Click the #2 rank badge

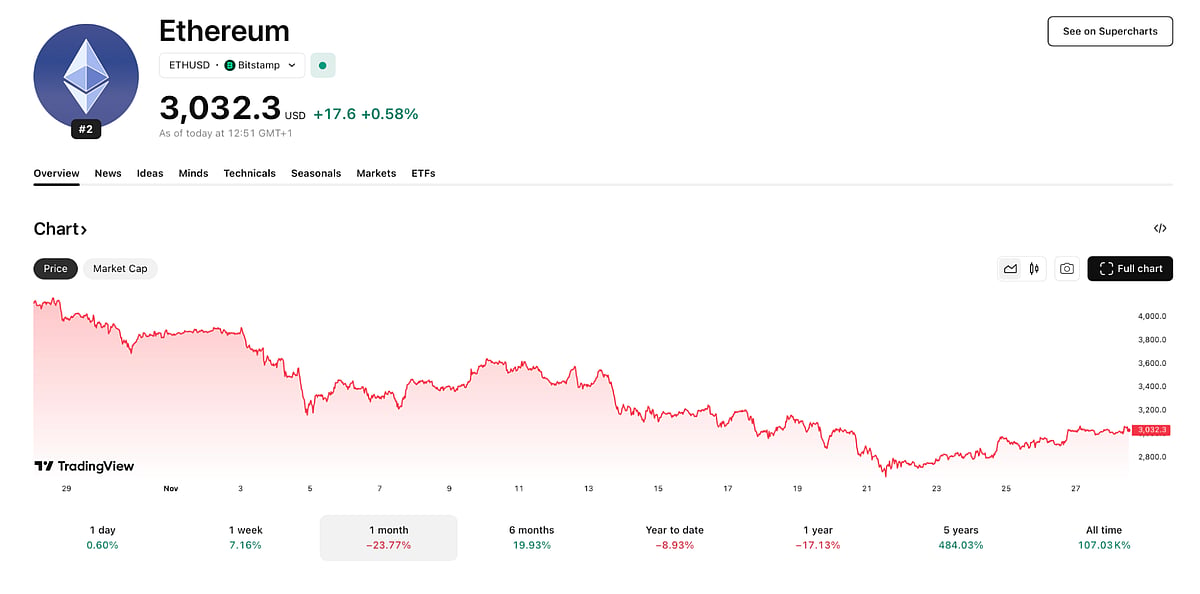pos(85,129)
